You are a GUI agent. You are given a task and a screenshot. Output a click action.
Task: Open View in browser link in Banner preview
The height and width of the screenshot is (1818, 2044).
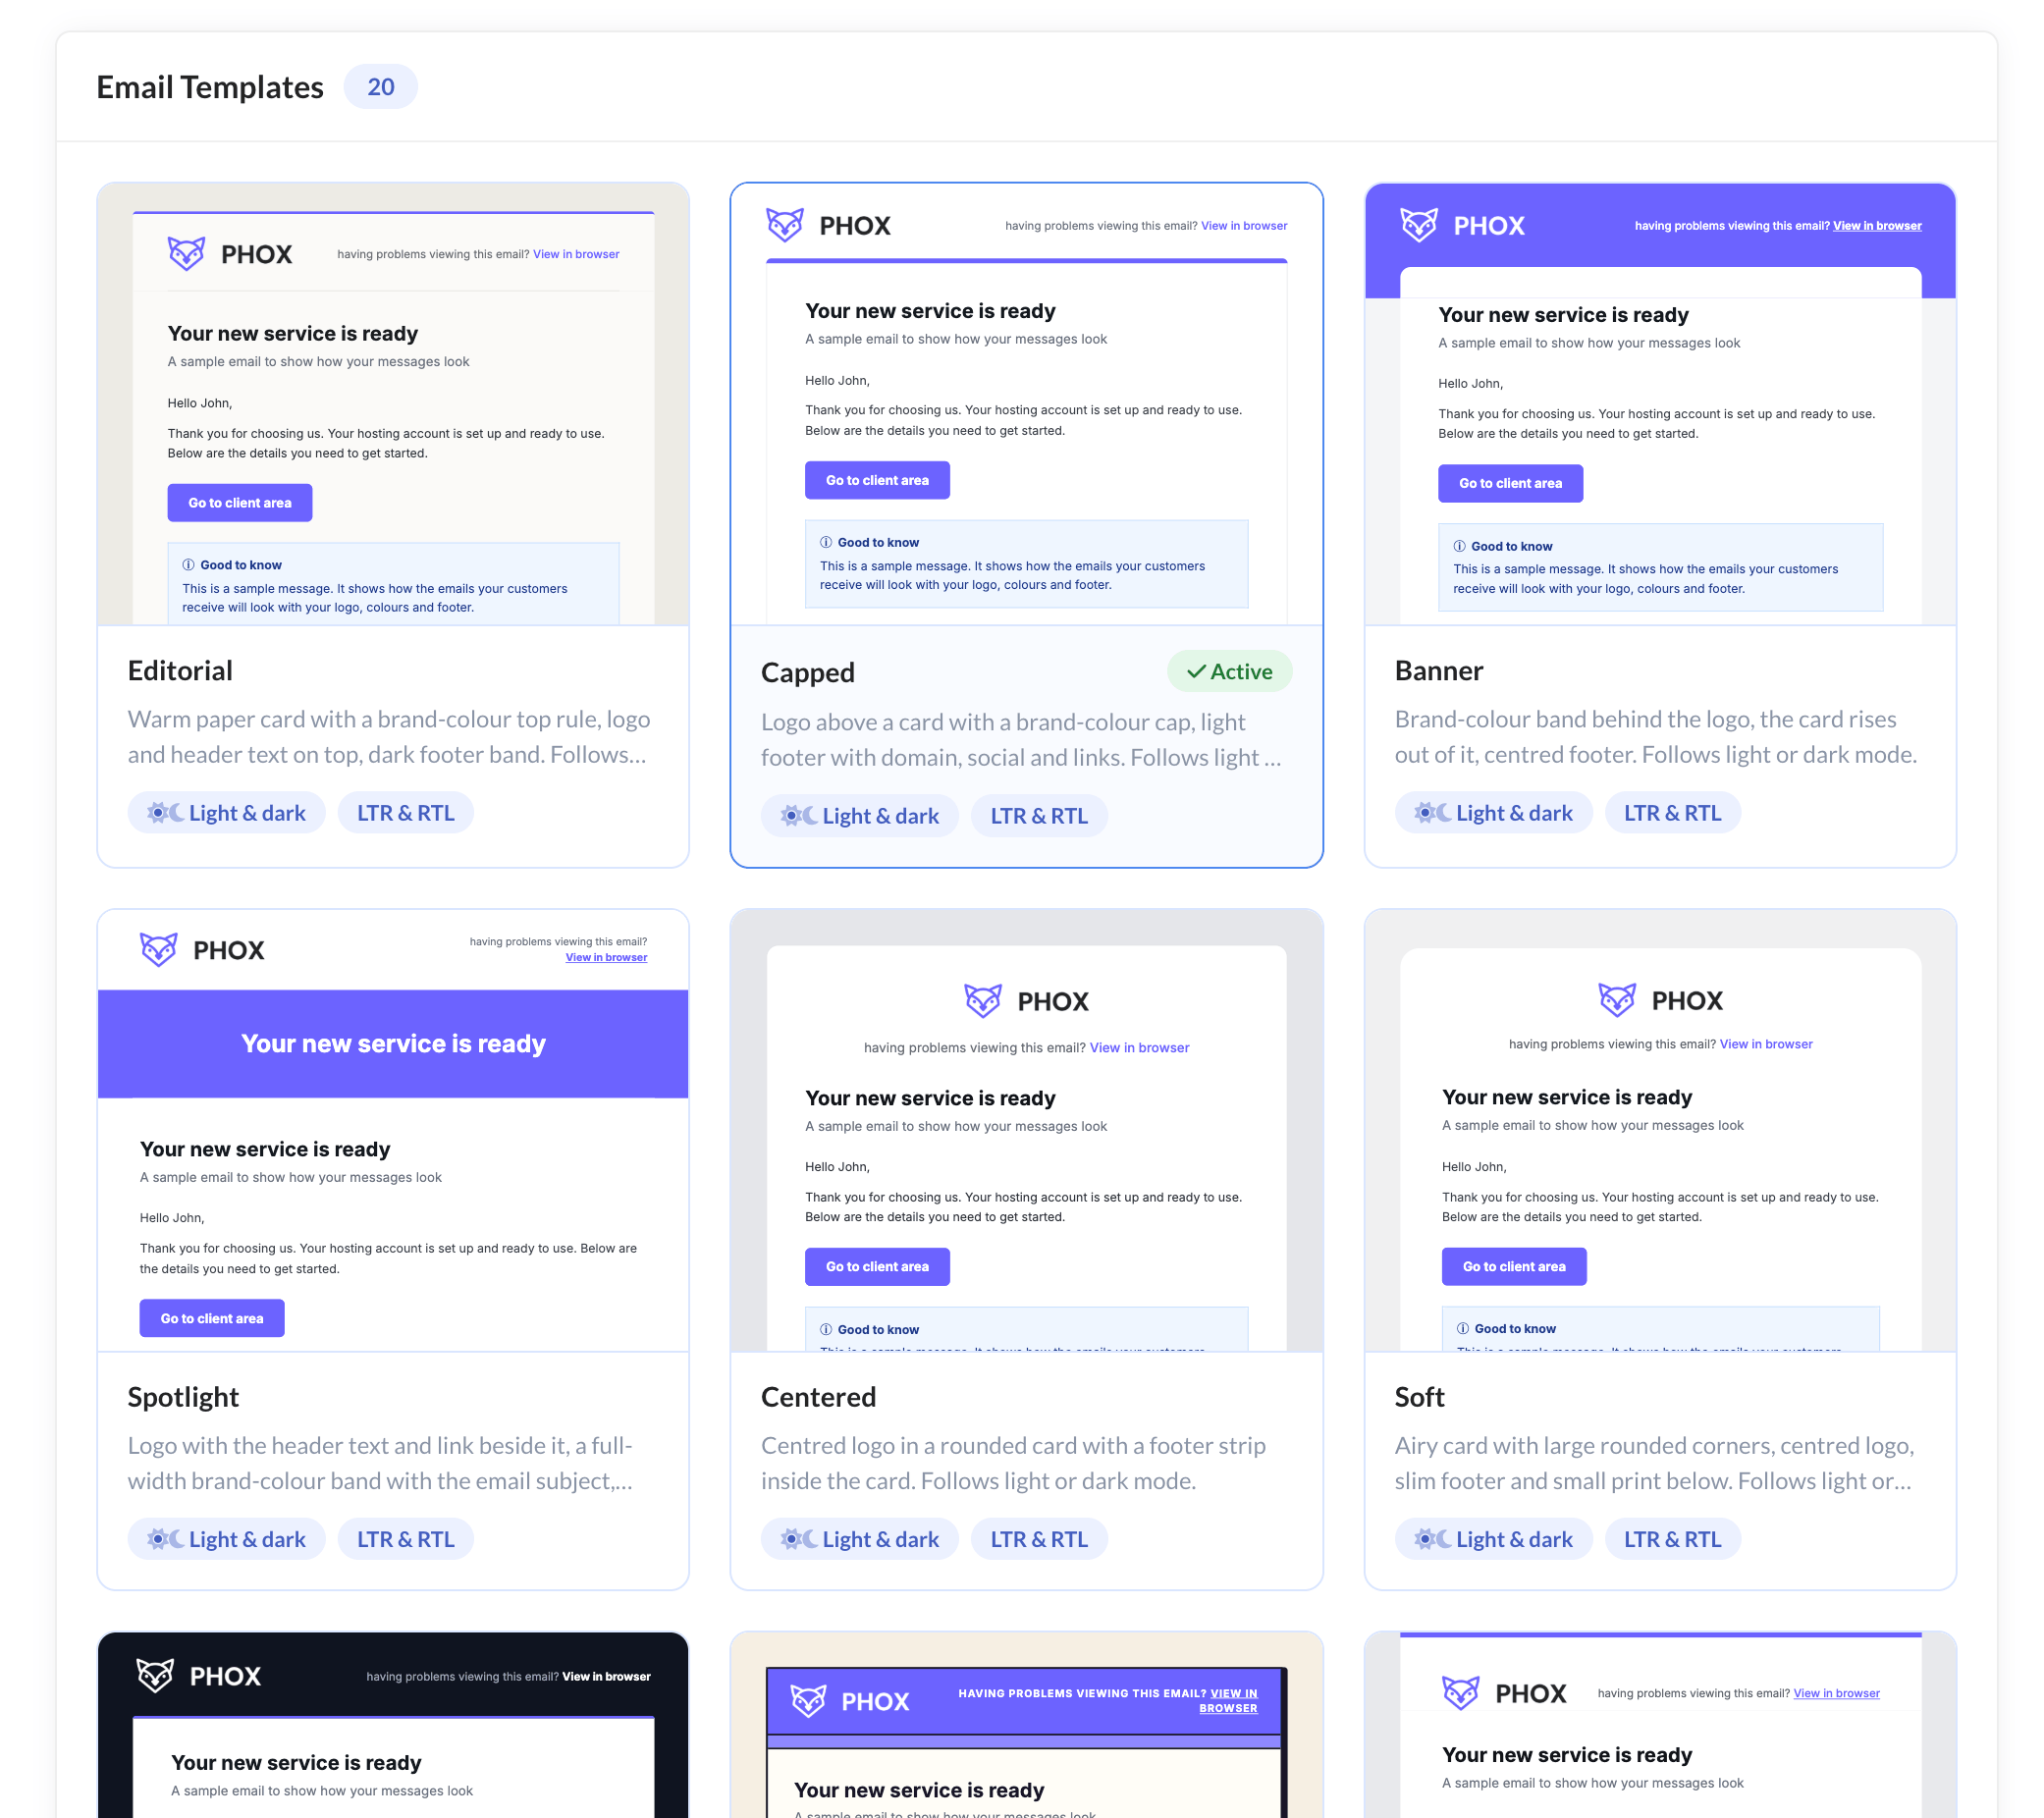[1877, 226]
